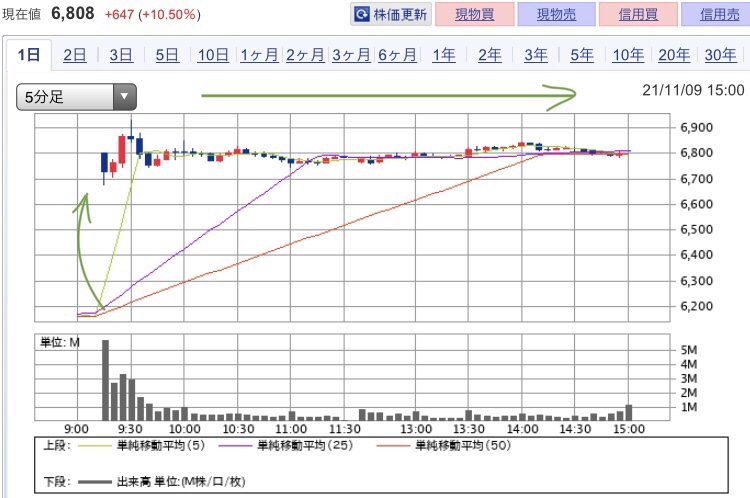Click the 11:30 time axis label

(x=344, y=429)
